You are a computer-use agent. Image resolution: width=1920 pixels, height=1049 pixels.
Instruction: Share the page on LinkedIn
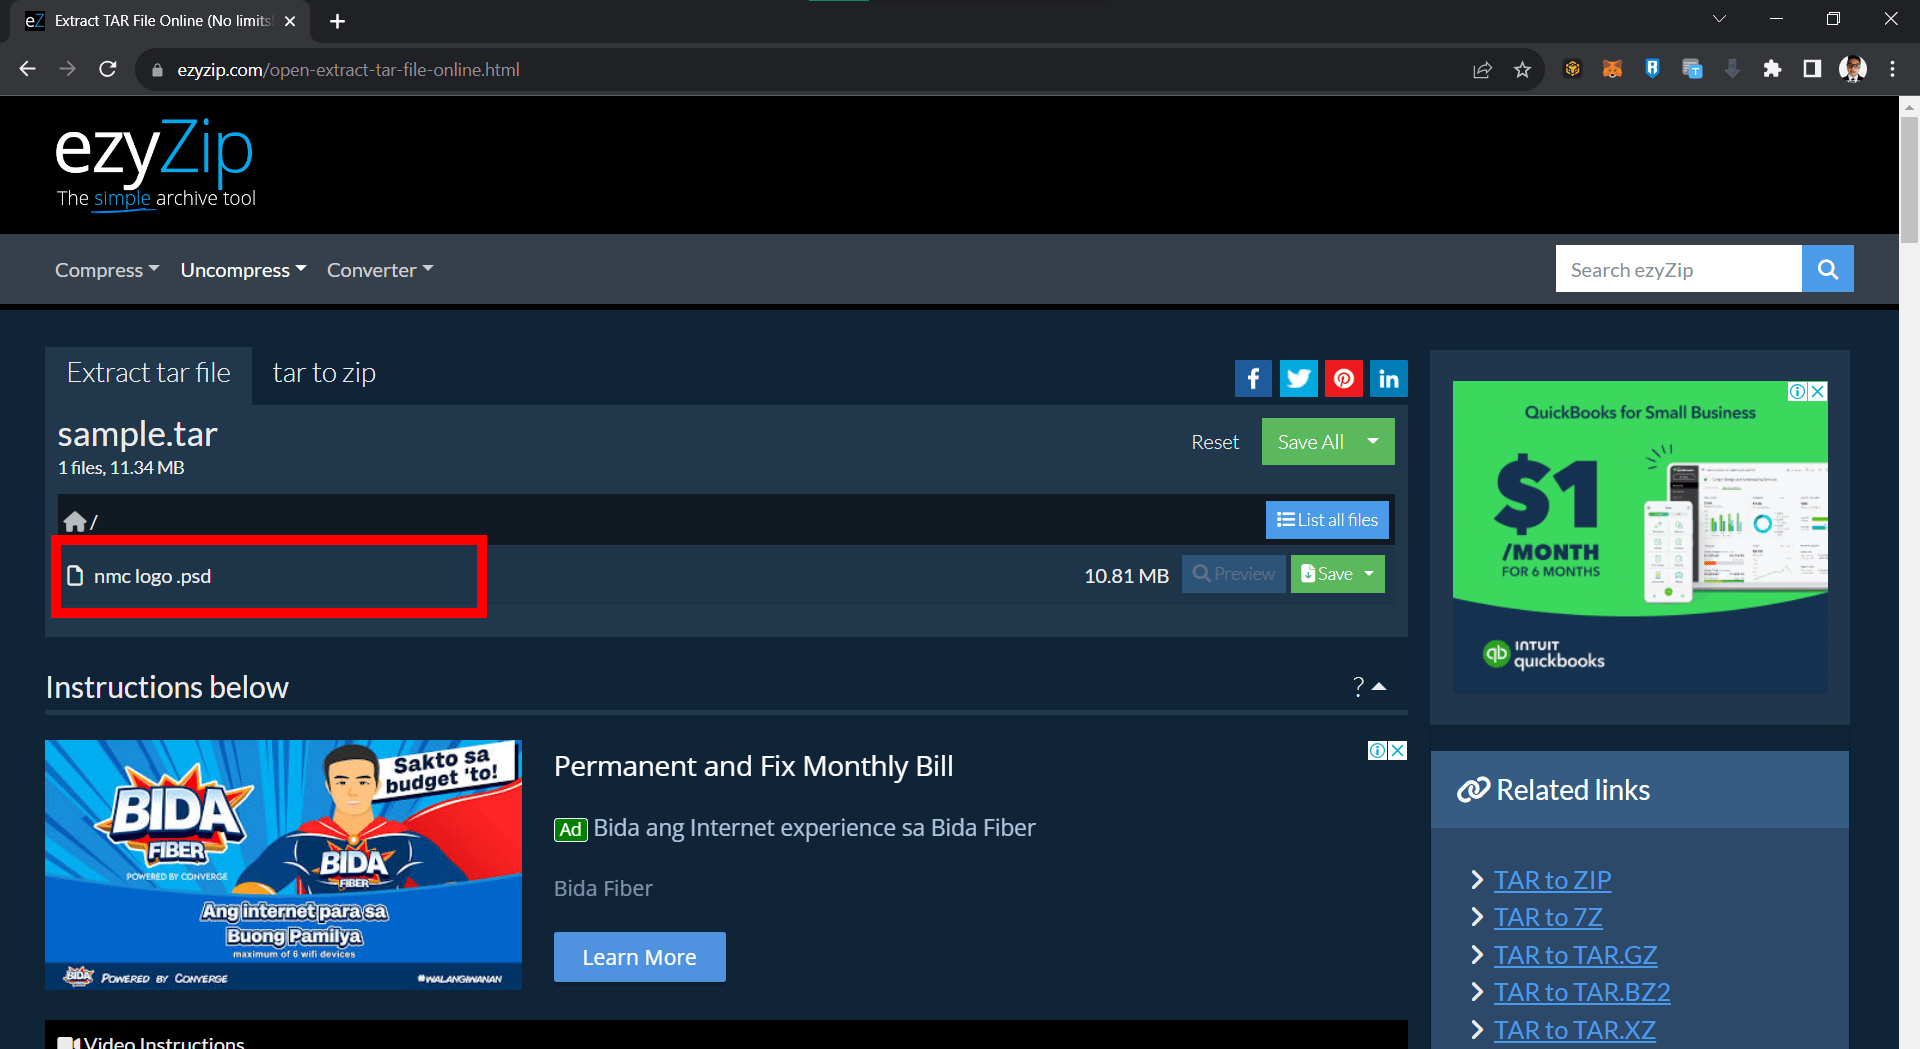pos(1388,378)
